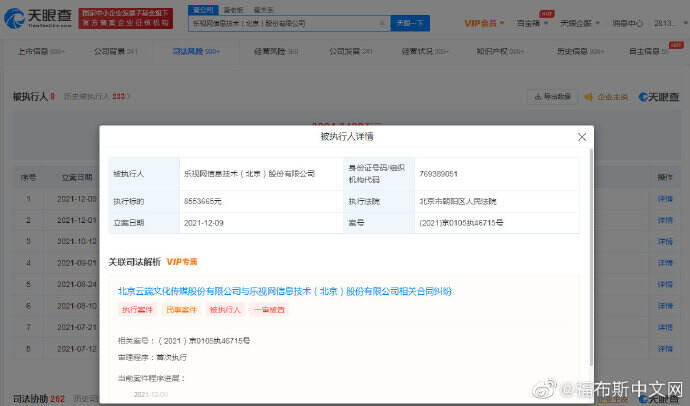Image resolution: width=690 pixels, height=406 pixels.
Task: Select the 查关系 search tab
Action: tap(263, 10)
